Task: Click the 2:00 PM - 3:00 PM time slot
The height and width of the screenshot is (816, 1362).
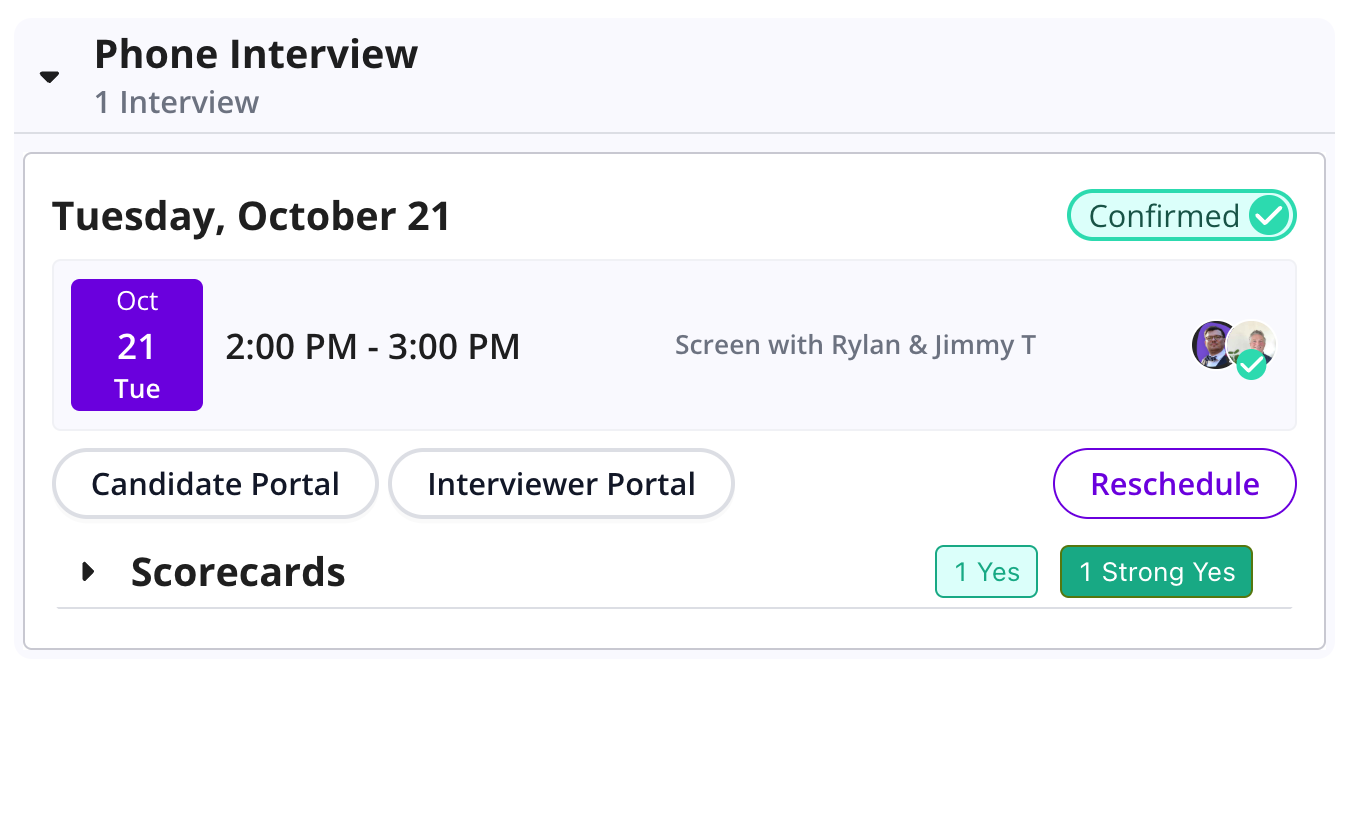Action: 372,346
